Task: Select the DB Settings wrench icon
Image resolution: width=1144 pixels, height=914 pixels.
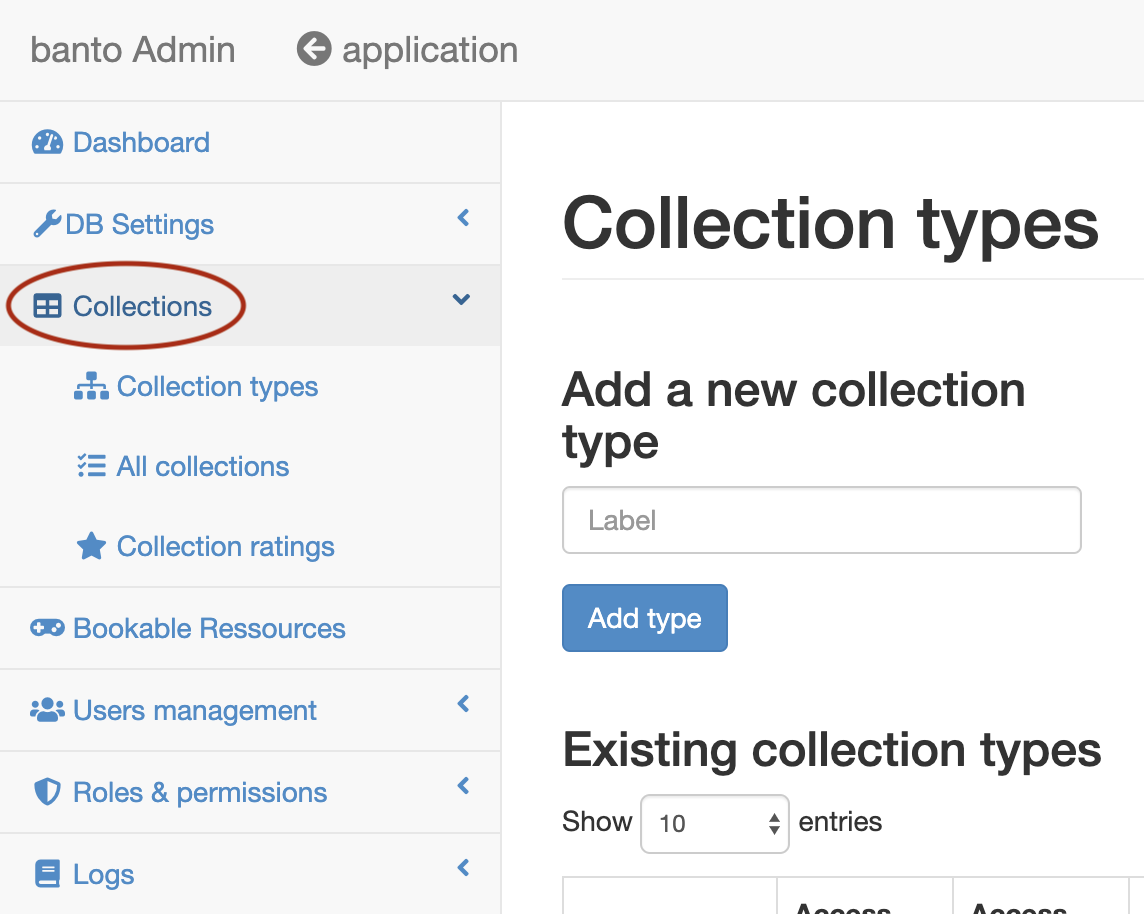Action: (48, 224)
